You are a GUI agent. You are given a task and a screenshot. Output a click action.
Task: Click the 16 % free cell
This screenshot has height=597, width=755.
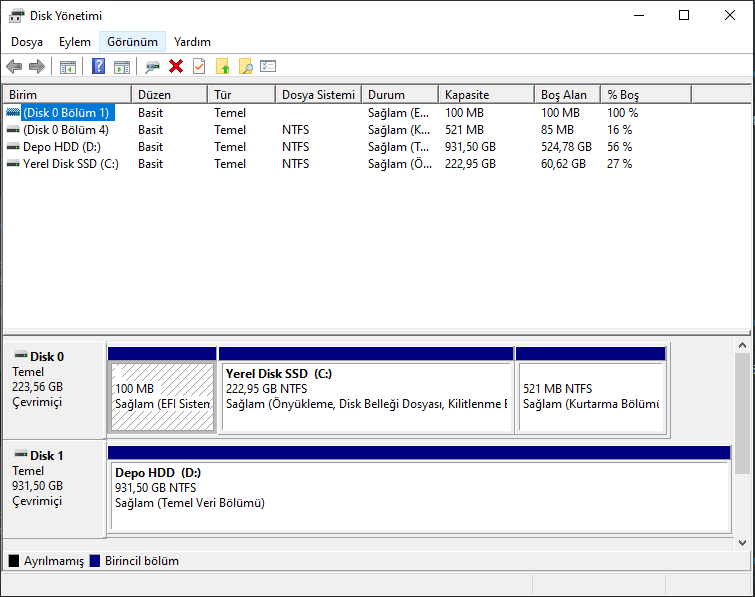coord(620,130)
